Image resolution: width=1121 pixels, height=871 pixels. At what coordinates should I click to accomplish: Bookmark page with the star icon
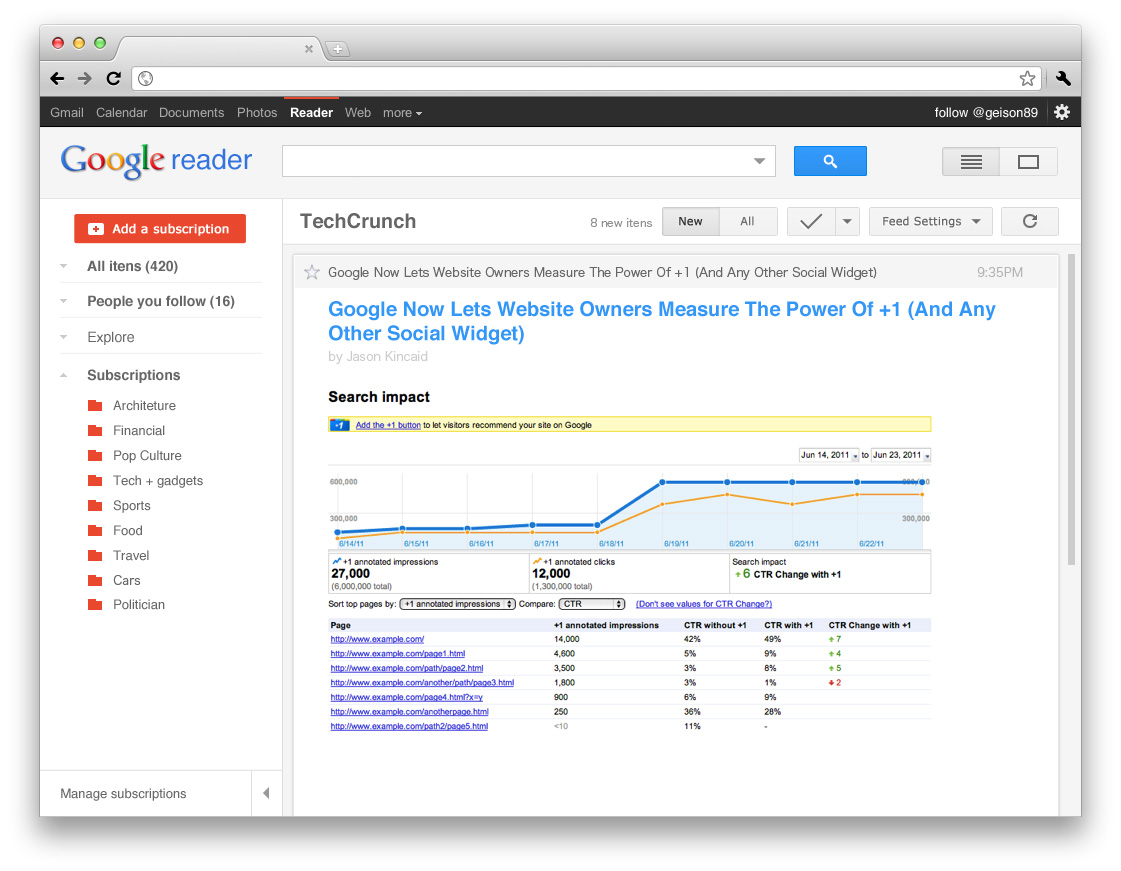click(x=1027, y=78)
